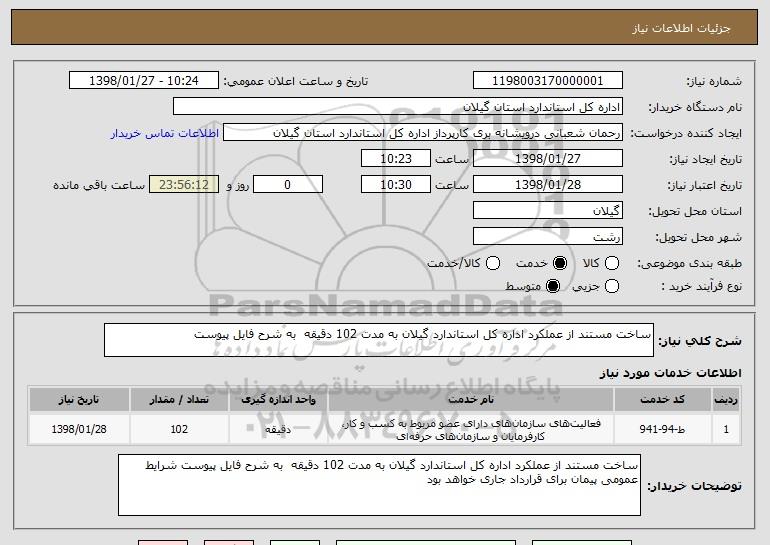Image resolution: width=770 pixels, height=545 pixels.
Task: Click the delivery city field رشت
Action: point(548,237)
